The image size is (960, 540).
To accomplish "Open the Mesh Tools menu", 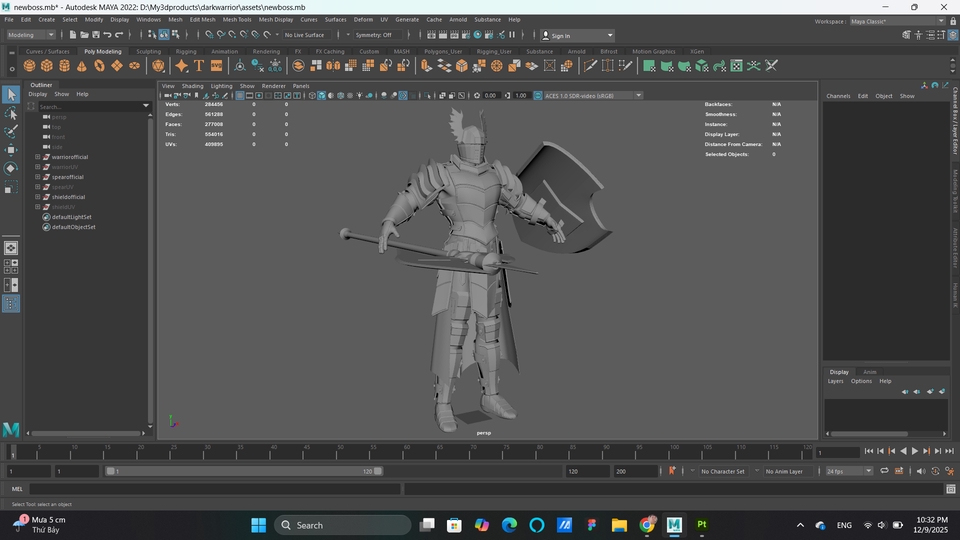I will (237, 19).
